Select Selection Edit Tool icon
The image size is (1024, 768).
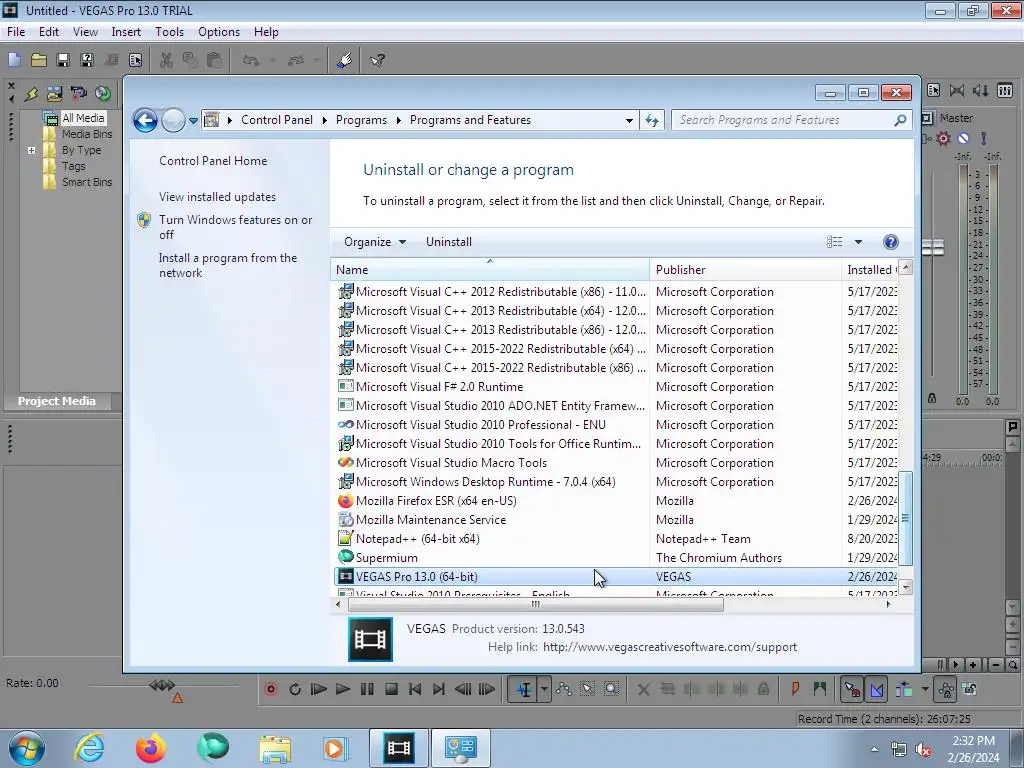pyautogui.click(x=588, y=689)
